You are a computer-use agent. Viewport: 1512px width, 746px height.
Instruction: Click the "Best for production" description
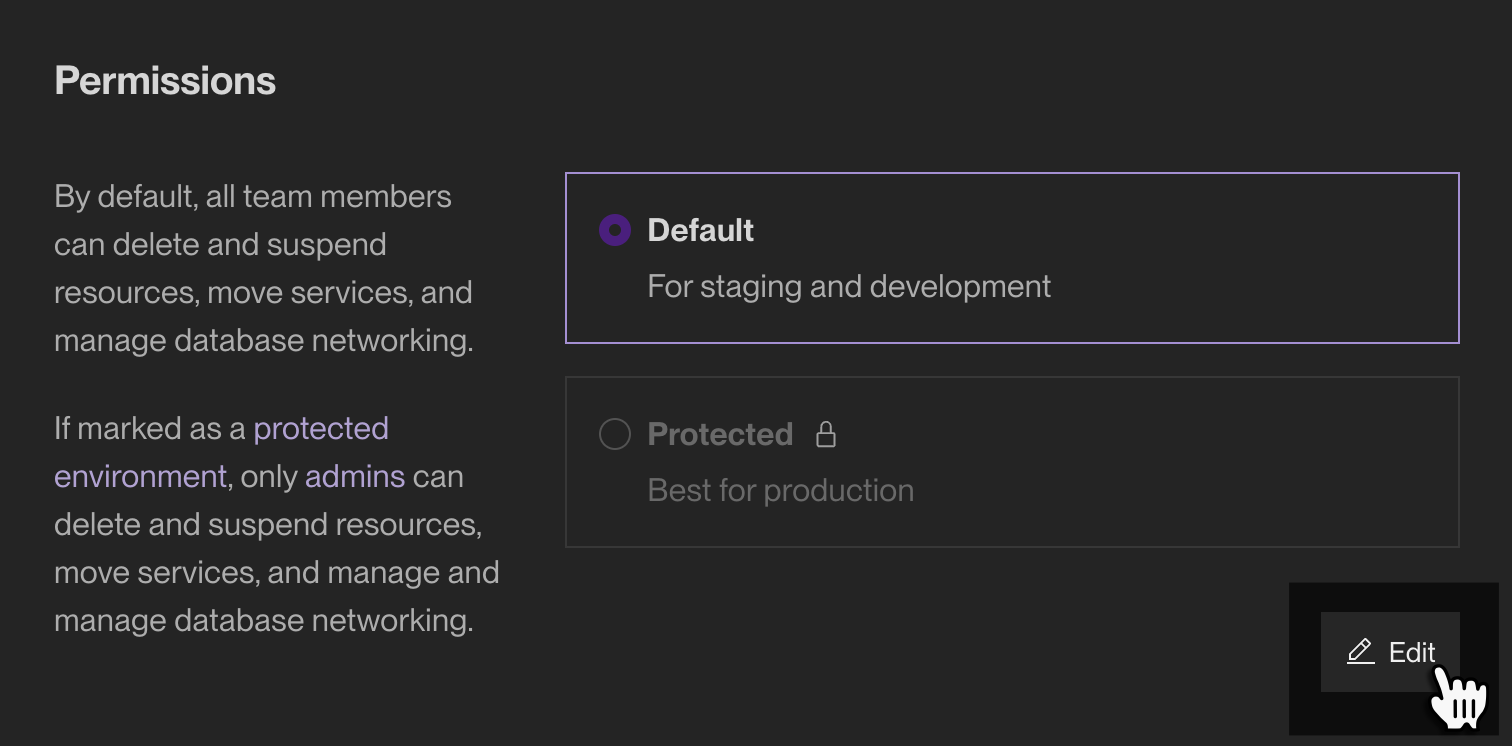click(x=780, y=489)
